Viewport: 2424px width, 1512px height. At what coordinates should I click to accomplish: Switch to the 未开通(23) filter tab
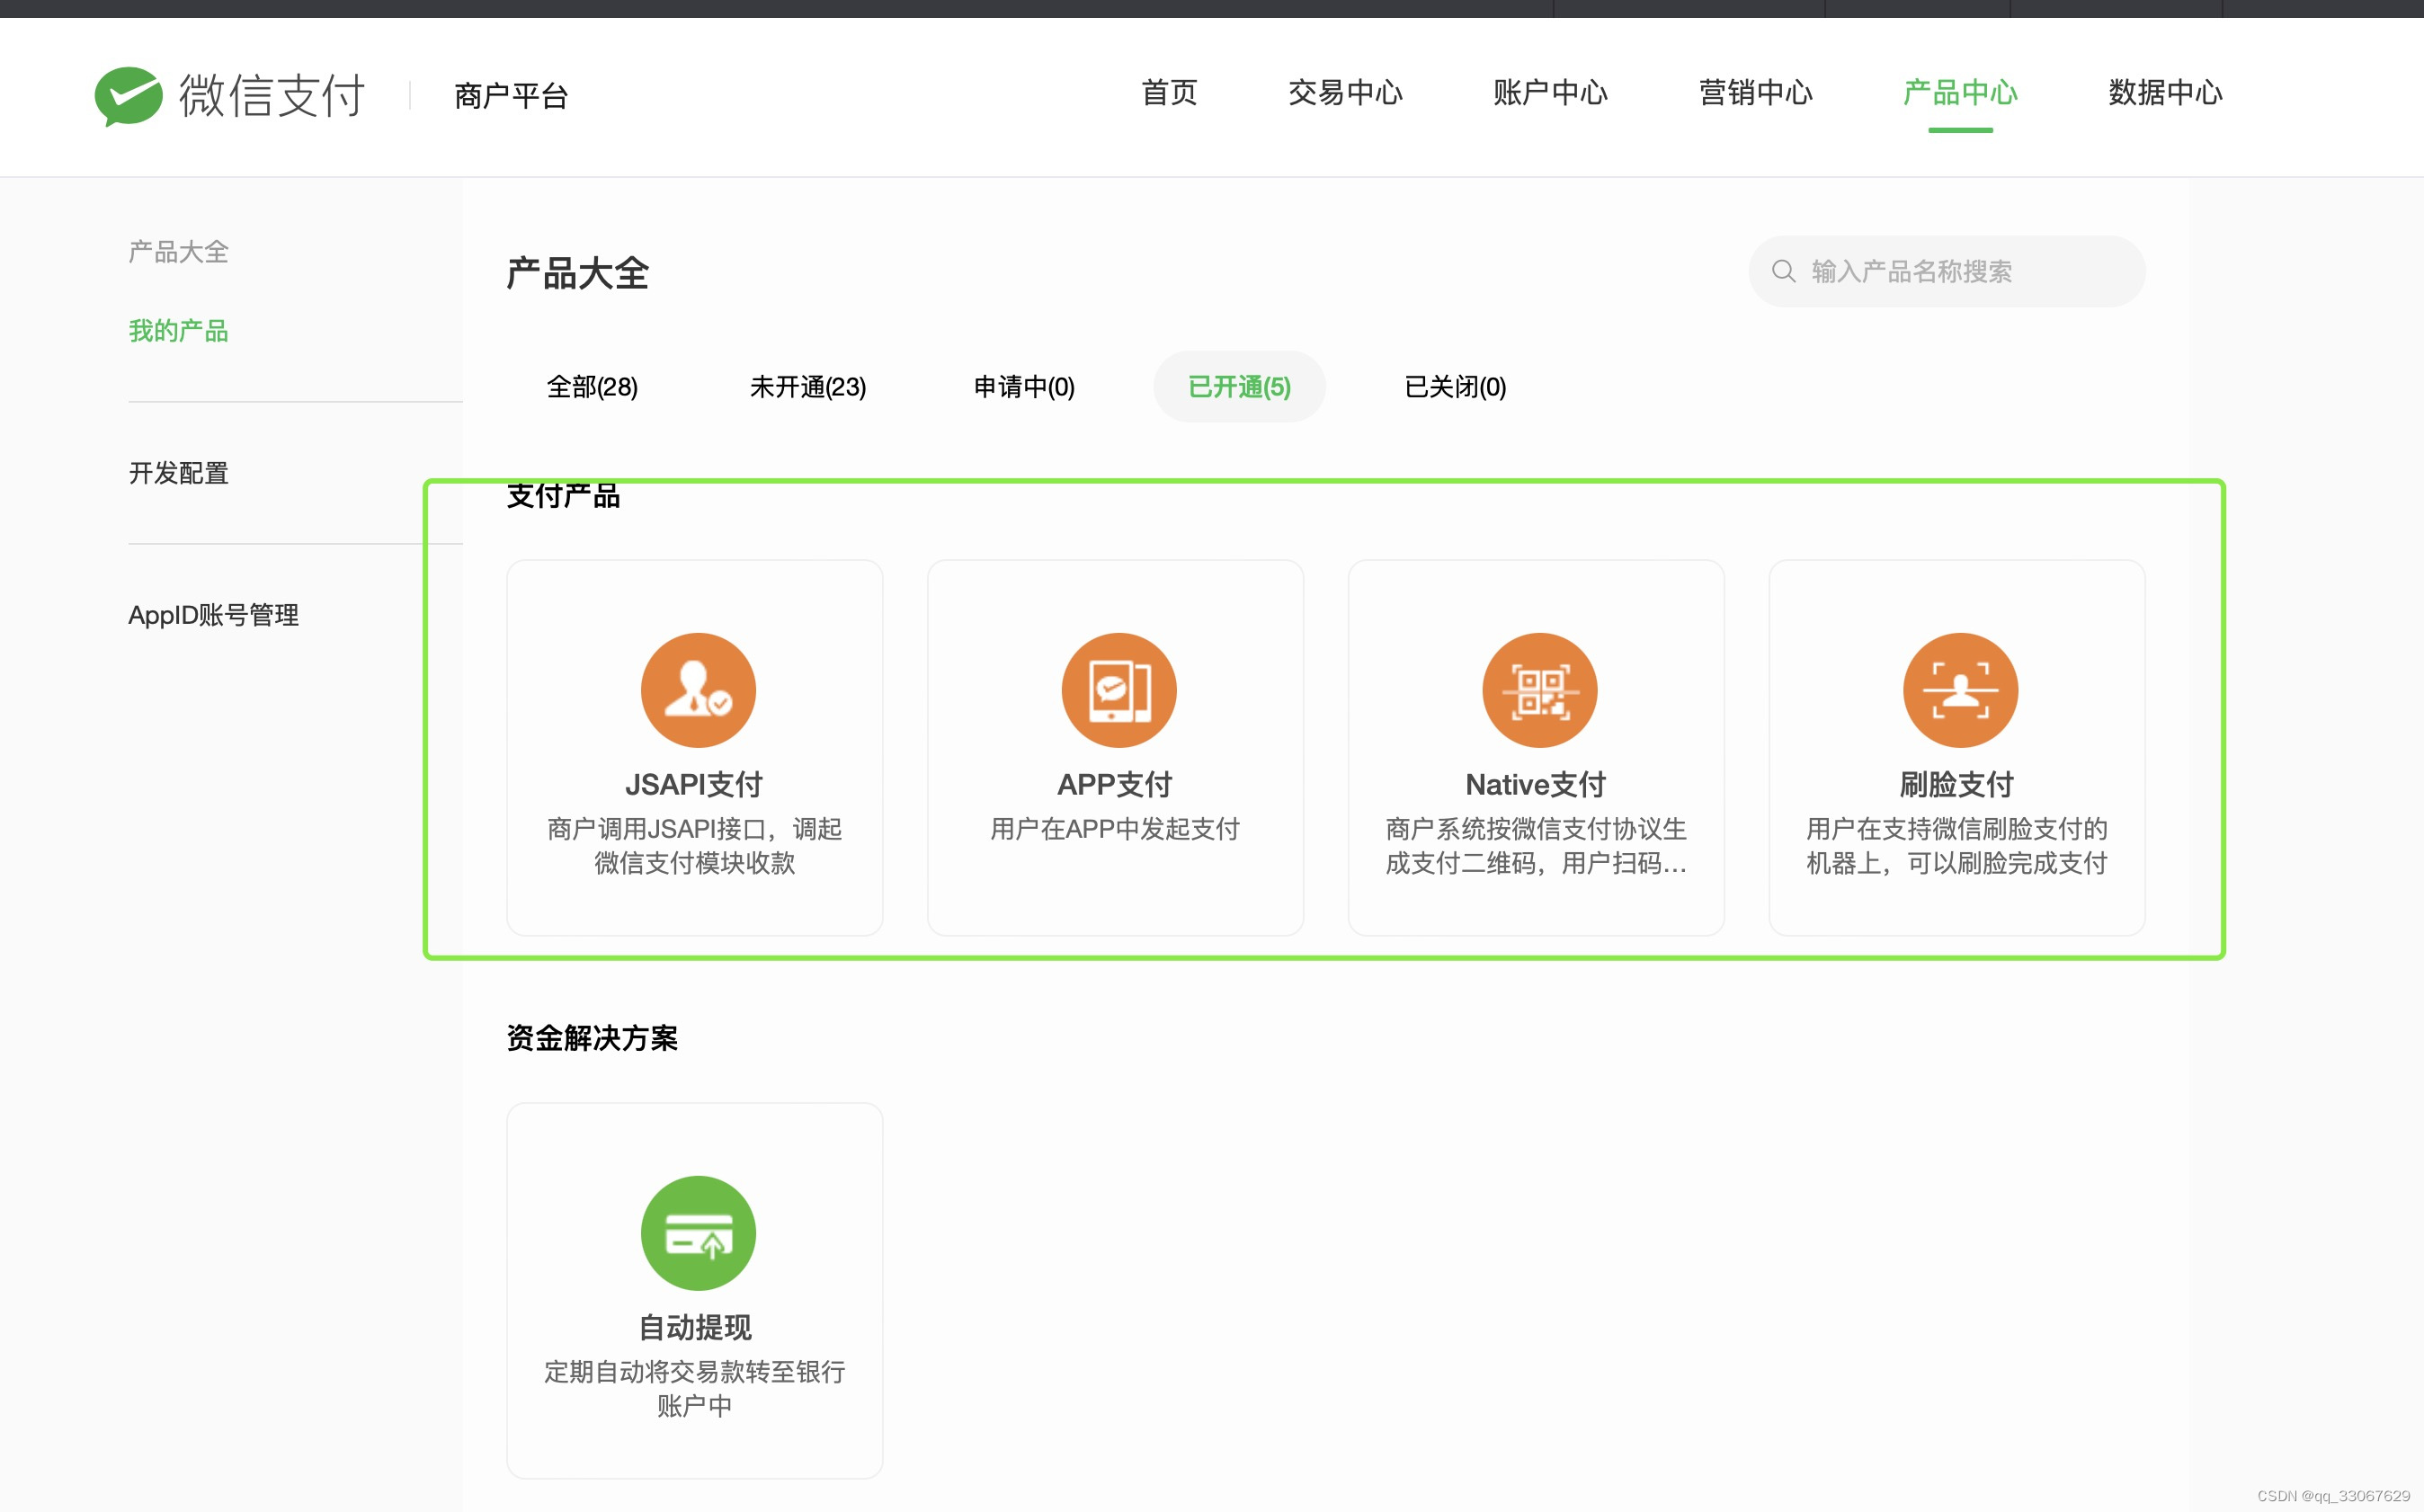pyautogui.click(x=808, y=387)
